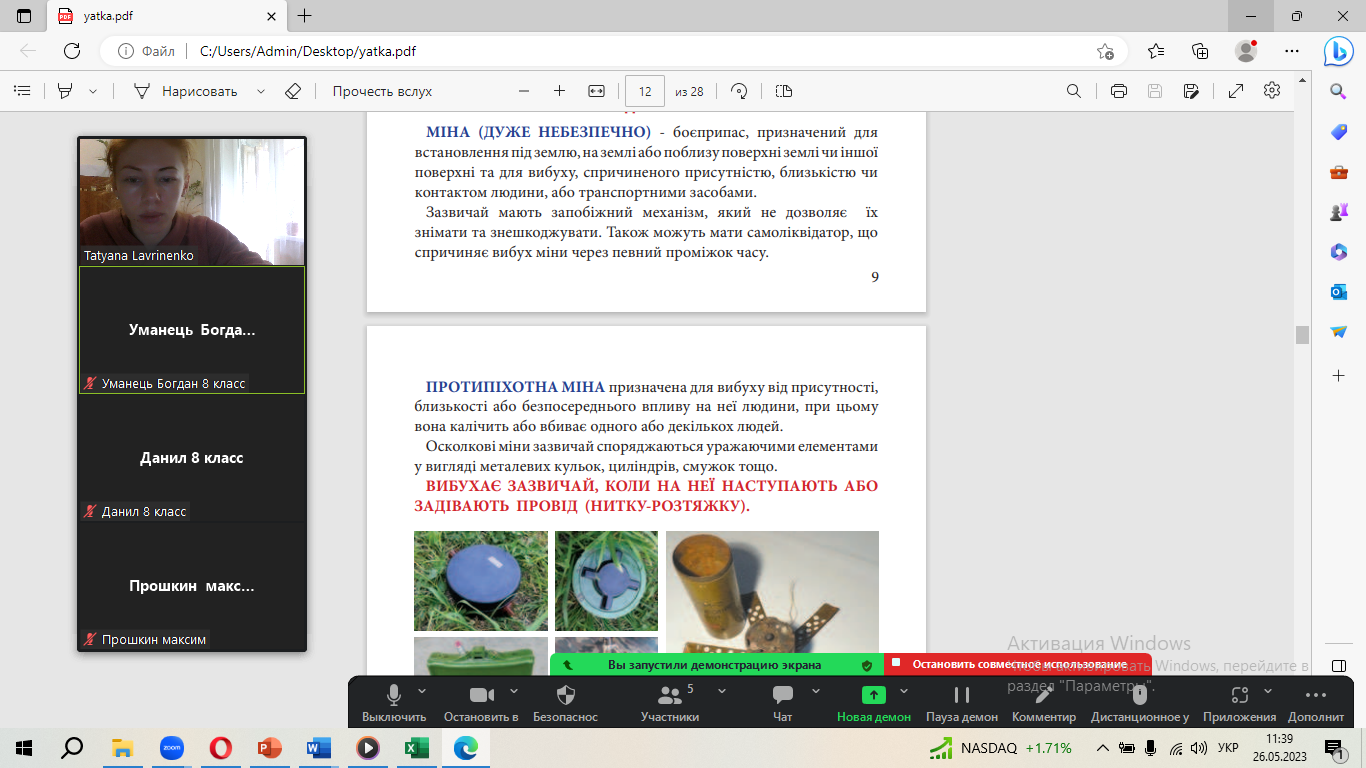Open the Участники participants panel
This screenshot has height=768, width=1366.
(669, 702)
